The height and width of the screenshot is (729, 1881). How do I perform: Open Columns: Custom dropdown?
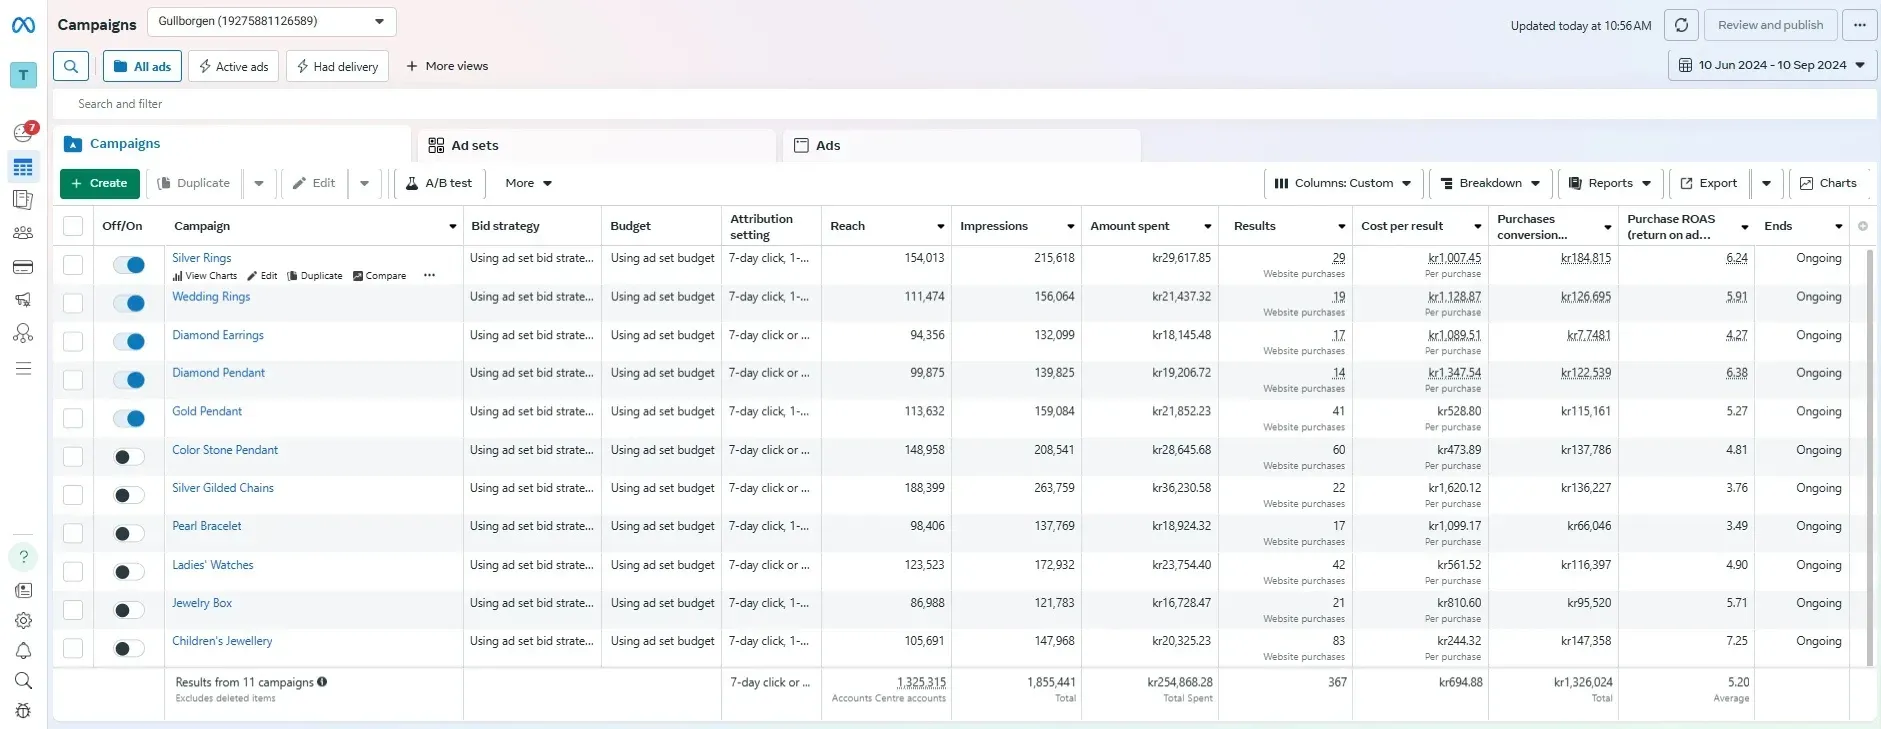click(1343, 183)
